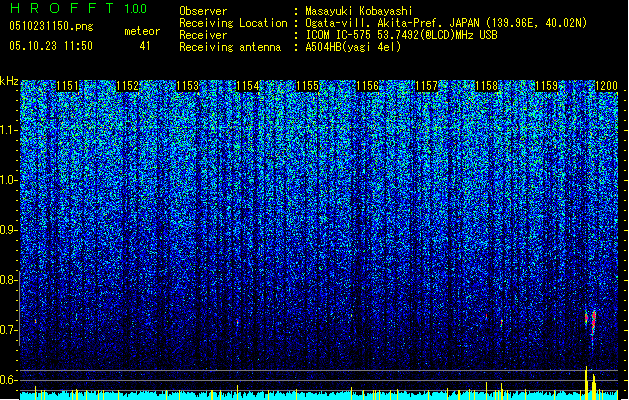
Task: Click the 1159 time marker
Action: pyautogui.click(x=546, y=86)
